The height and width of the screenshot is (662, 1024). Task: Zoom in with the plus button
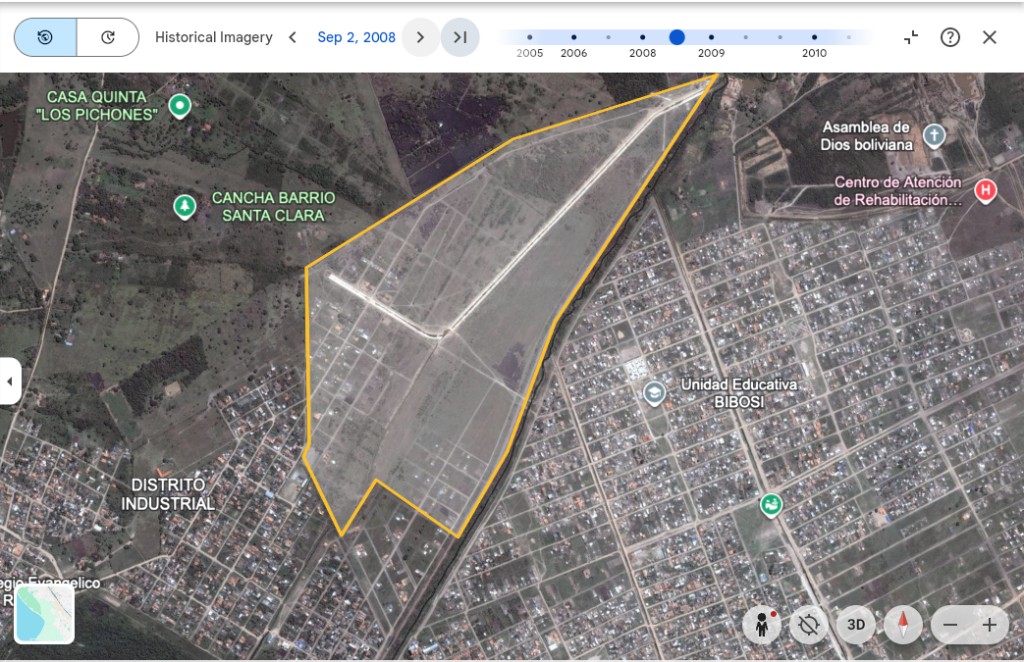click(x=989, y=625)
